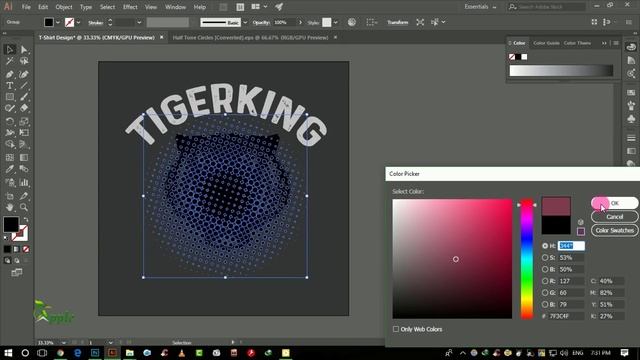Select the blue radio button showing 79
The image size is (640, 360).
(x=545, y=304)
